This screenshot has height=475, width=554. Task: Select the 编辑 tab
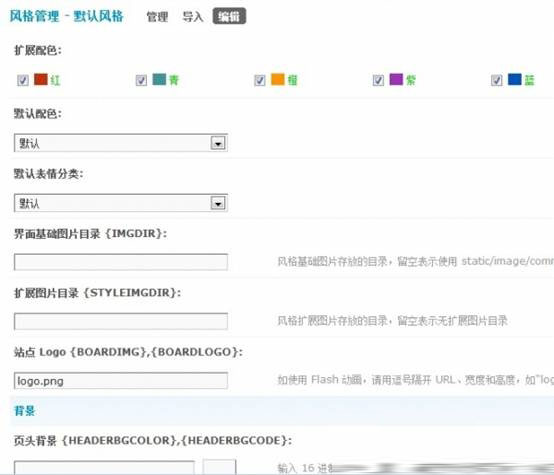(229, 16)
